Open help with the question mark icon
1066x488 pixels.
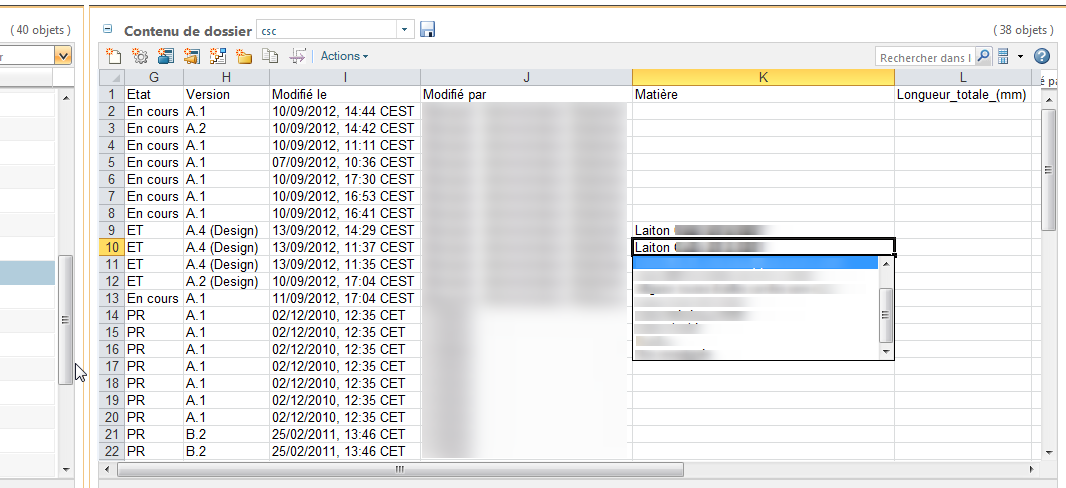tap(1042, 57)
